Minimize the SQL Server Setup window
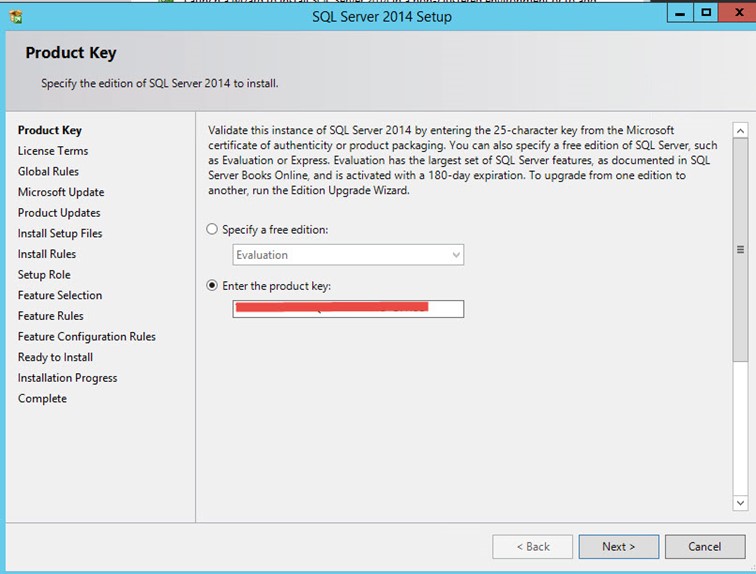 tap(677, 13)
